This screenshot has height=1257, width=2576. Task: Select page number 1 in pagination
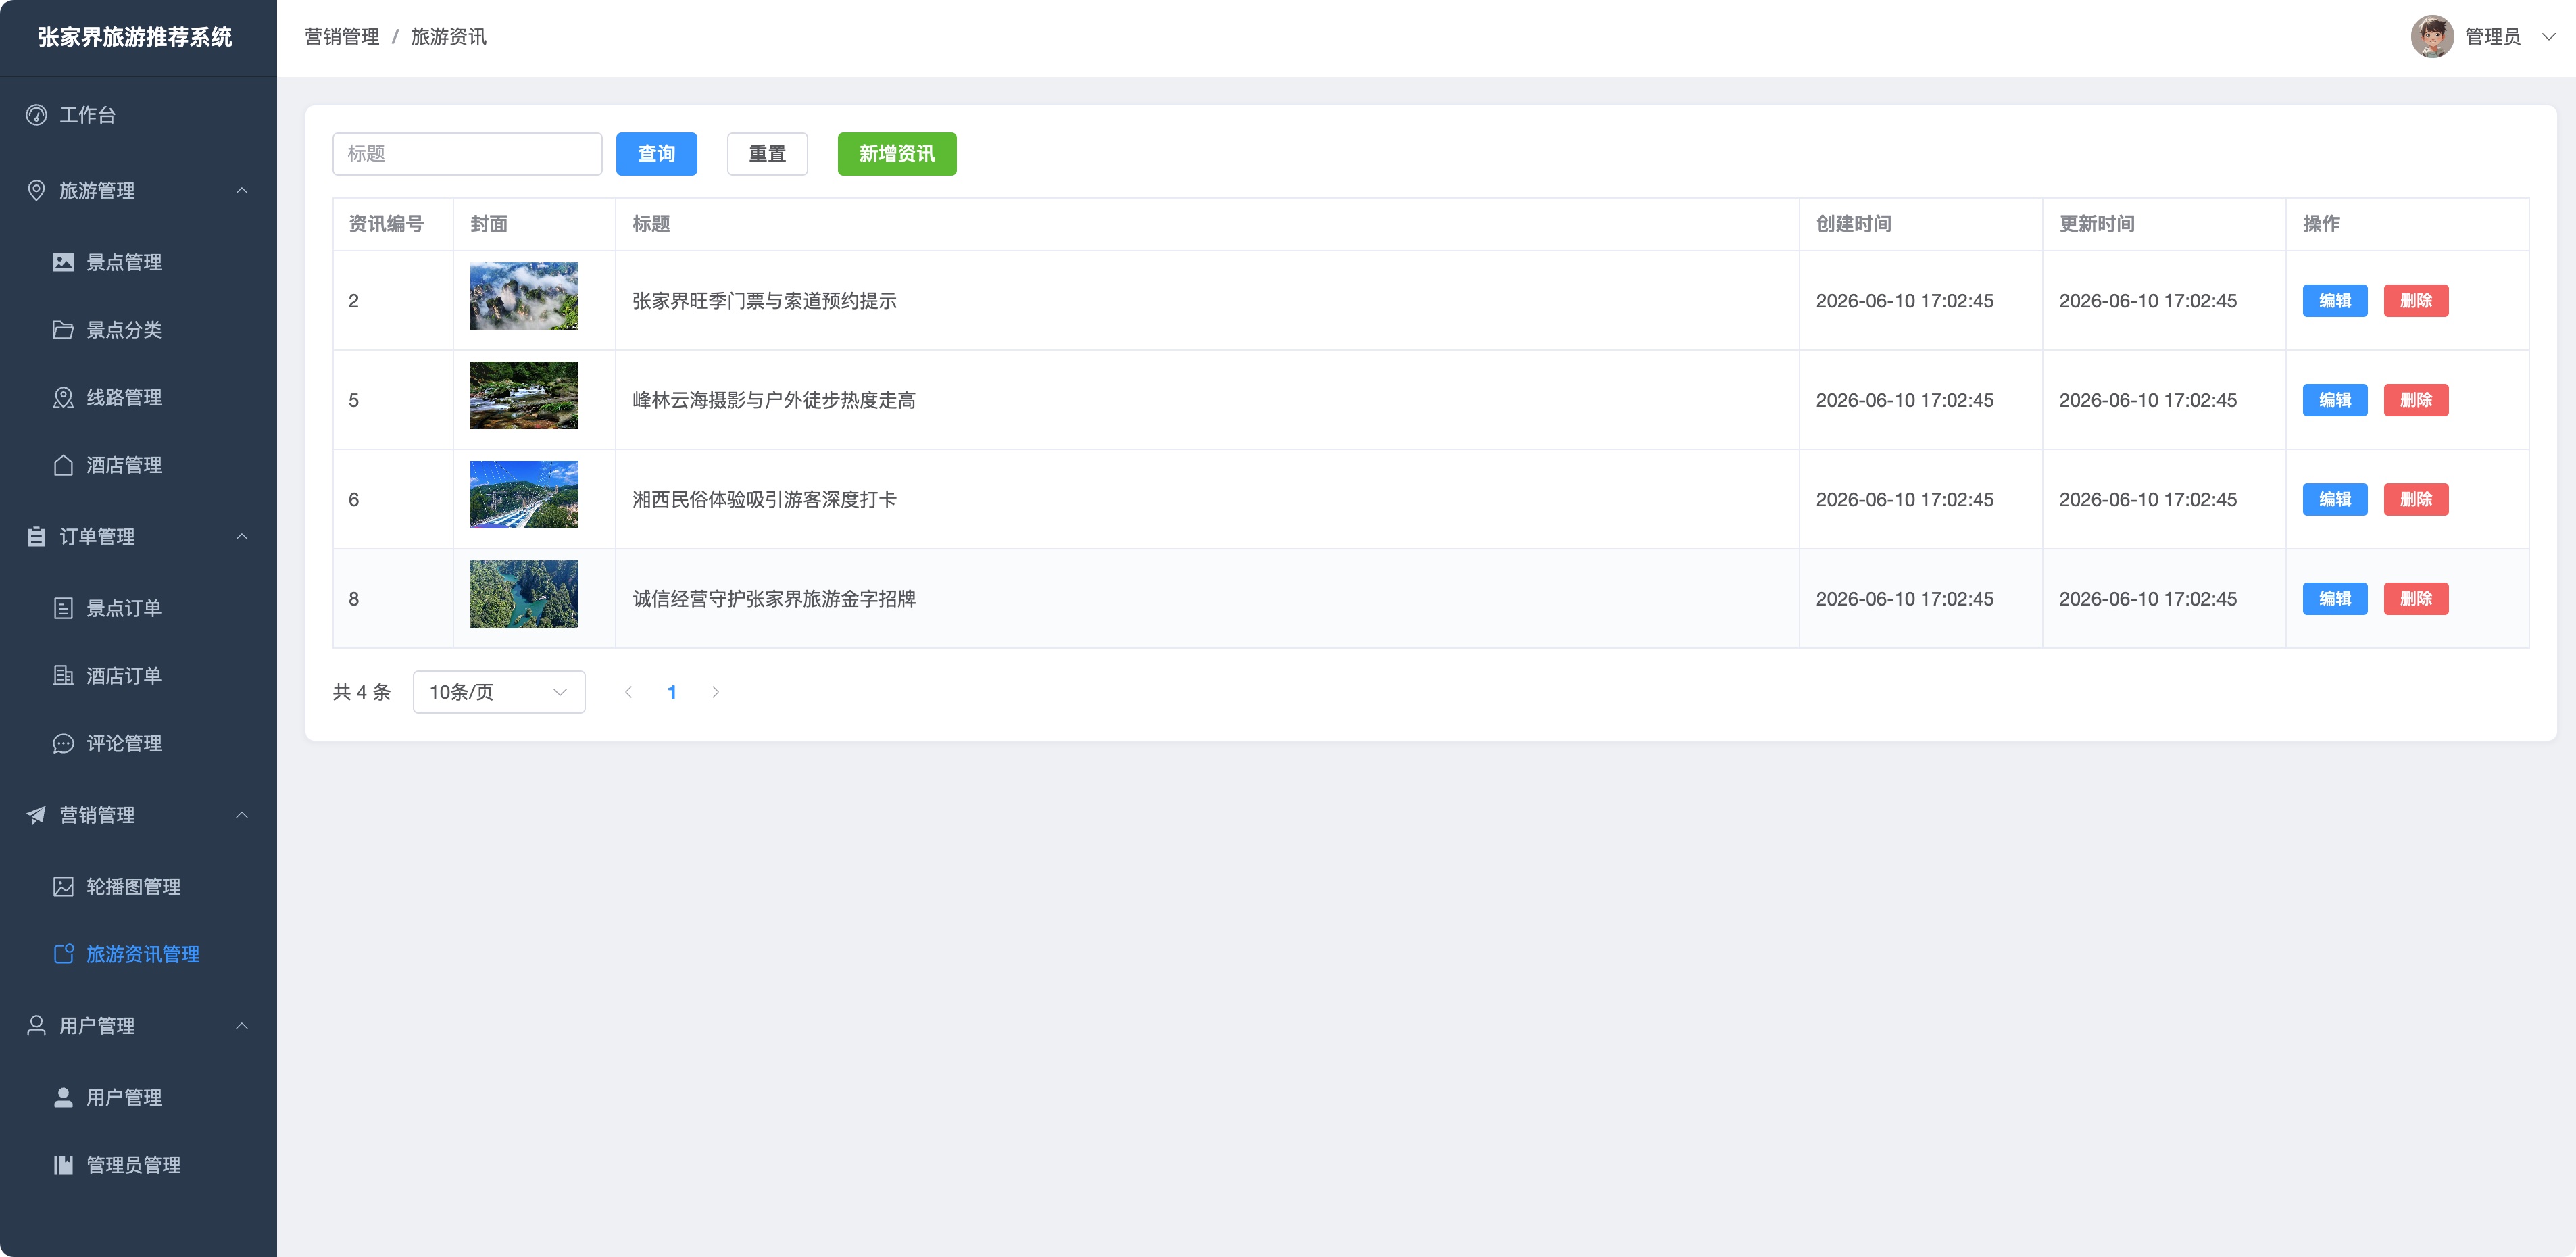(672, 692)
